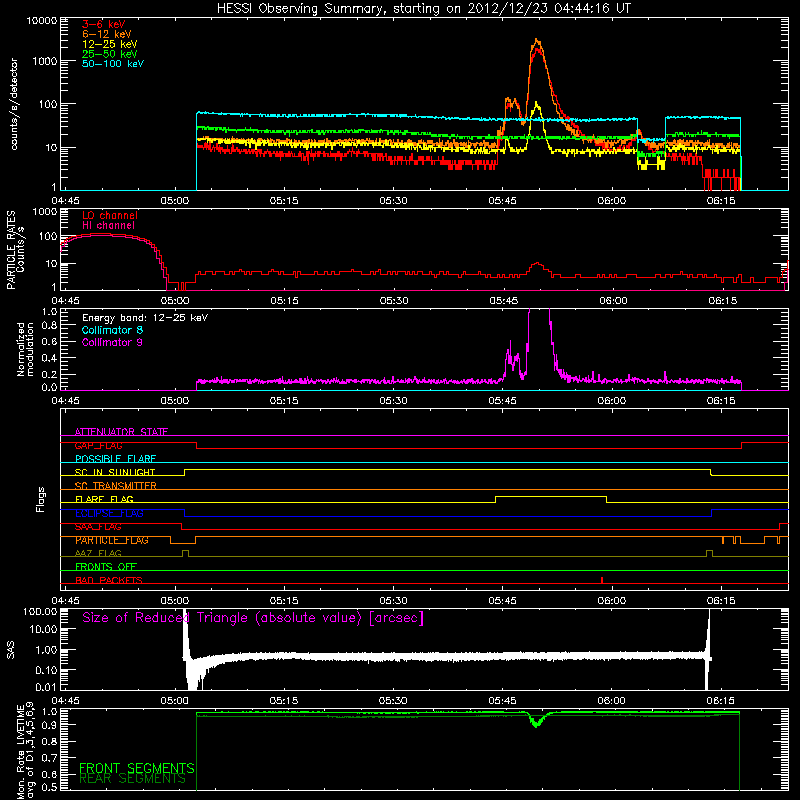Select the Collimator 8 legend label

pyautogui.click(x=112, y=330)
